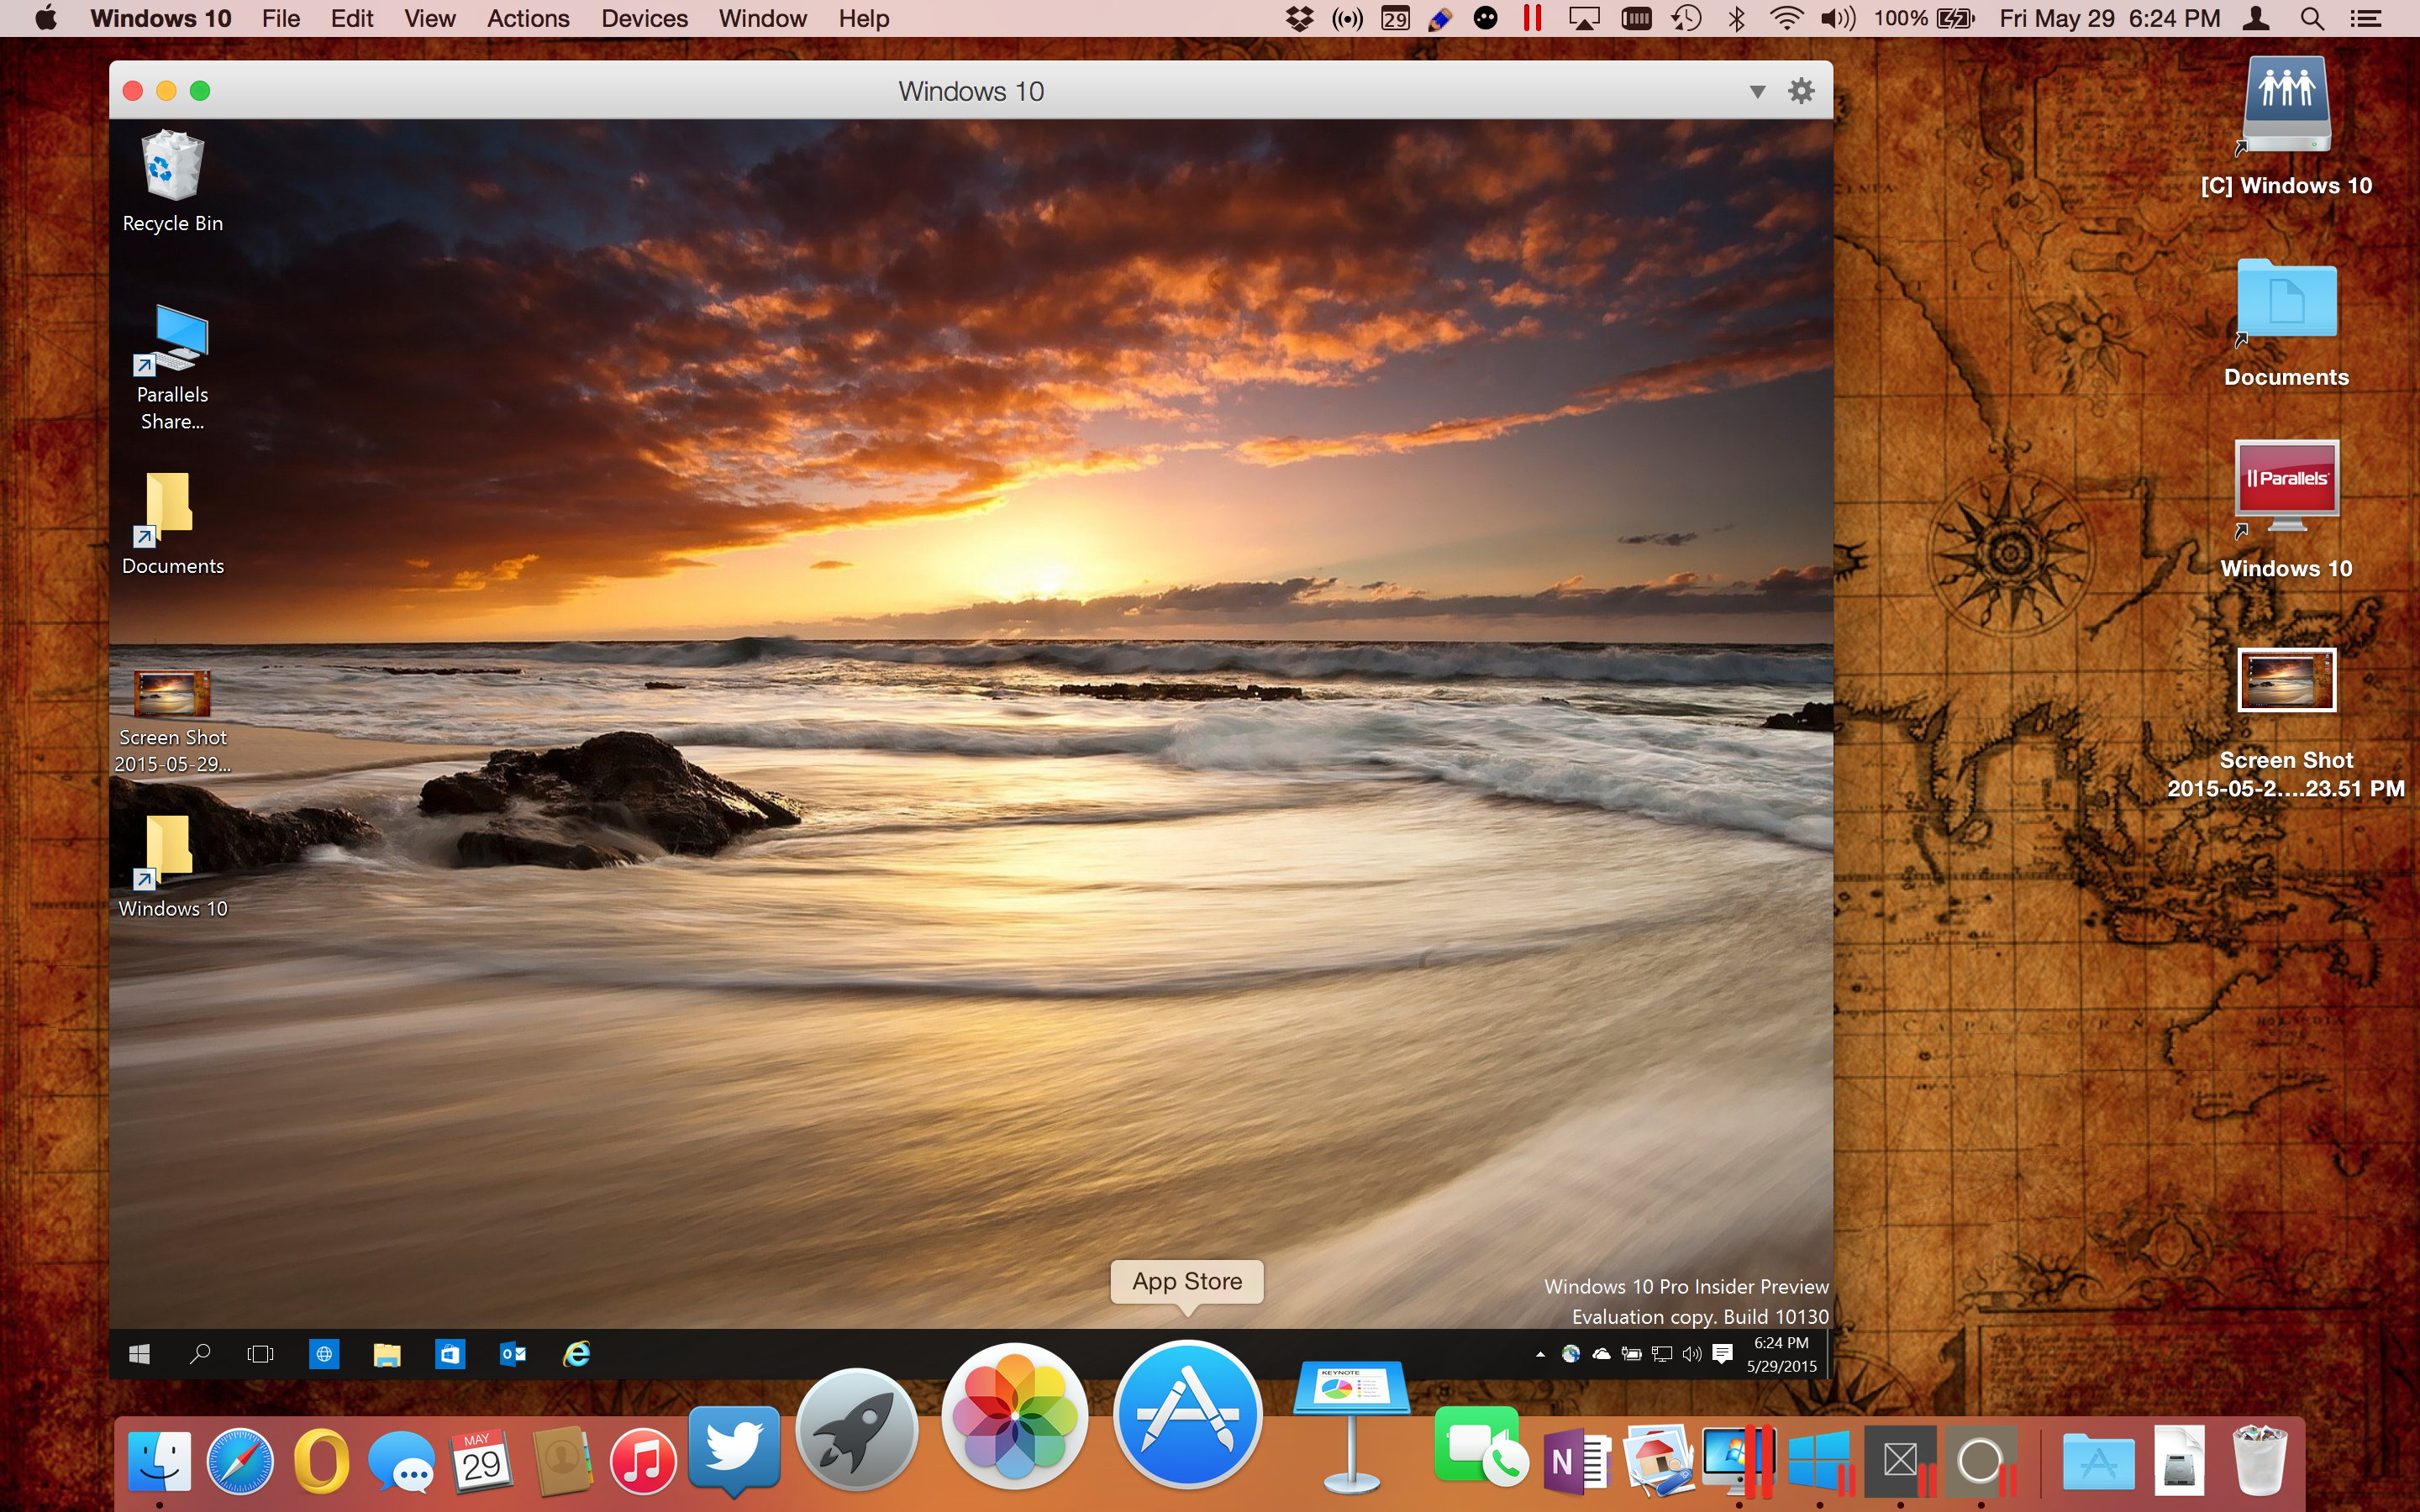
Task: Select the Screen Shot thumbnail on the Windows desktop
Action: (x=172, y=721)
